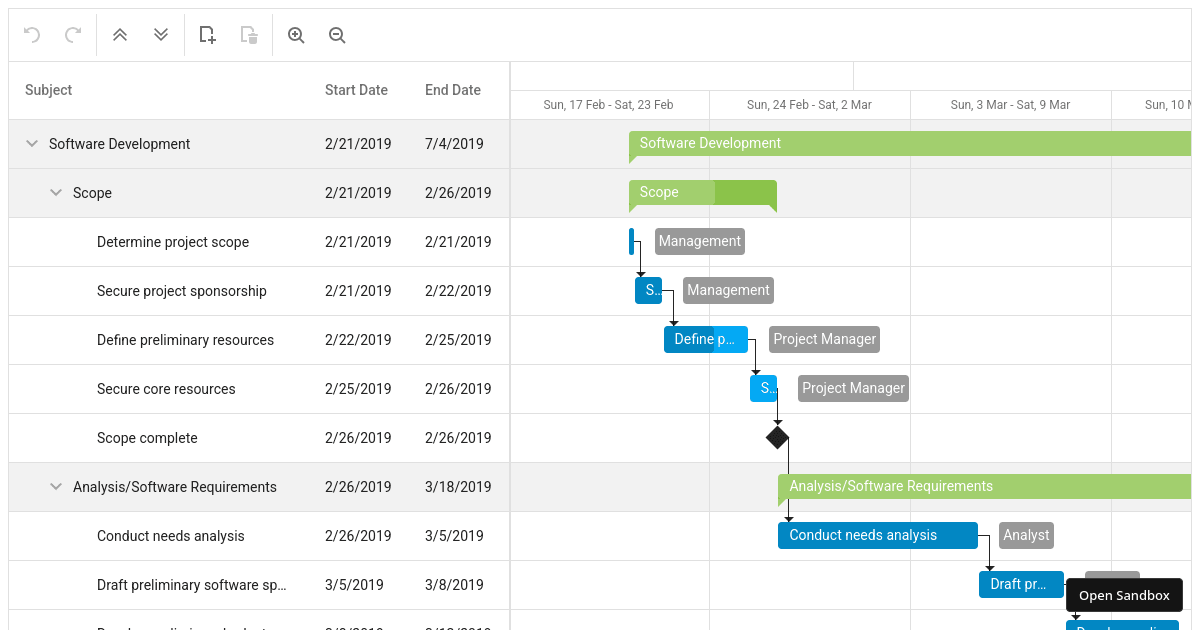Click the Conduct needs analysis task bar

click(878, 535)
